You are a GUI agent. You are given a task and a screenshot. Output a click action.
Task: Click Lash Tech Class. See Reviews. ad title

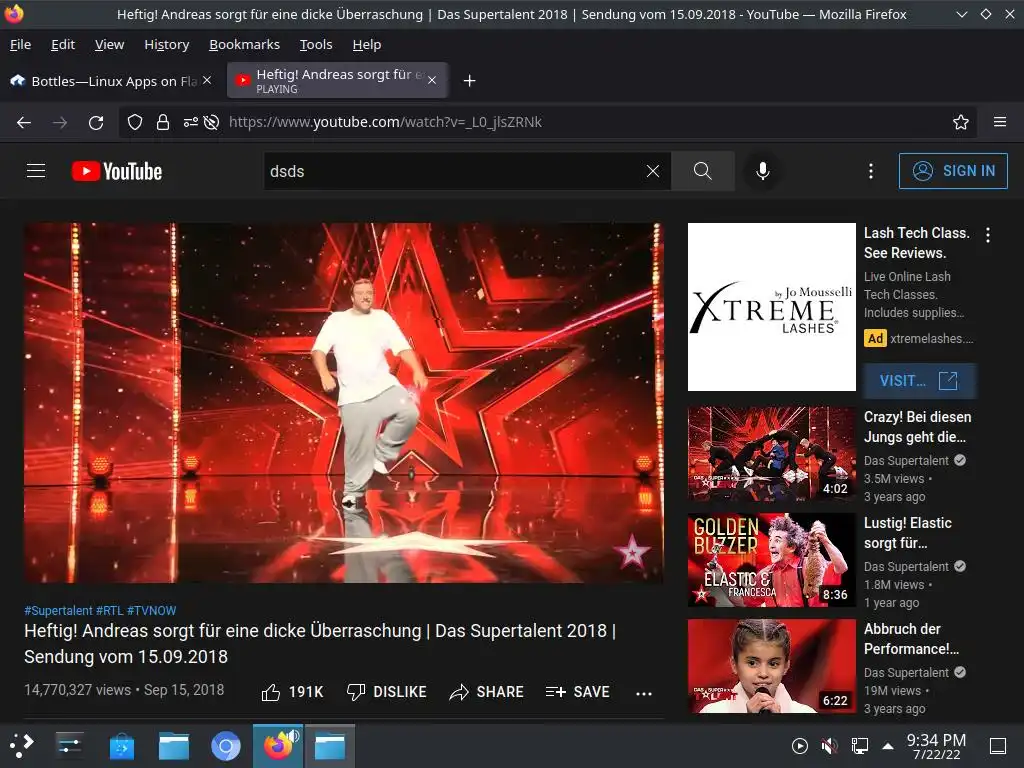point(917,243)
